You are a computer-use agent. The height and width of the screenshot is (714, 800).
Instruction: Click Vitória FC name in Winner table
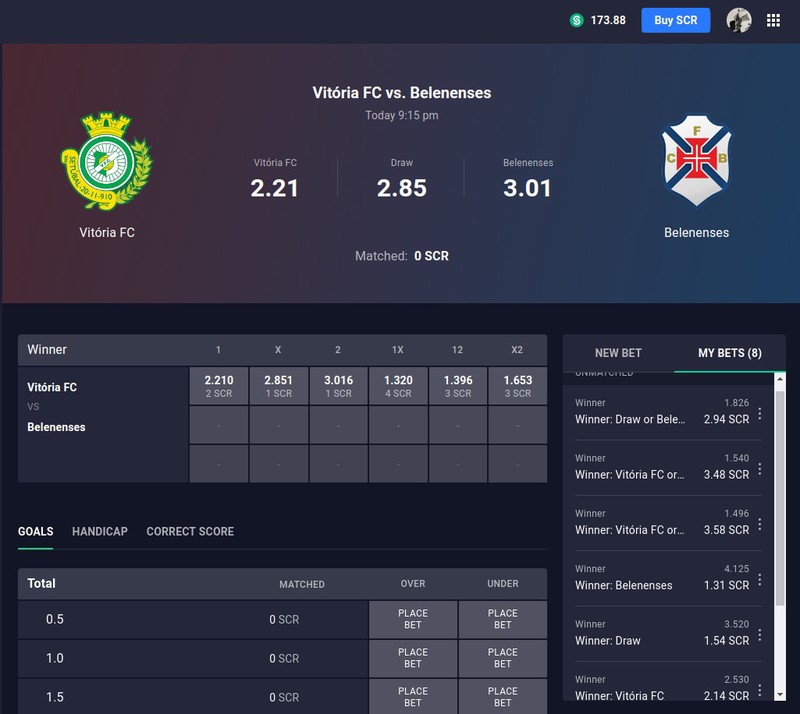[x=52, y=387]
